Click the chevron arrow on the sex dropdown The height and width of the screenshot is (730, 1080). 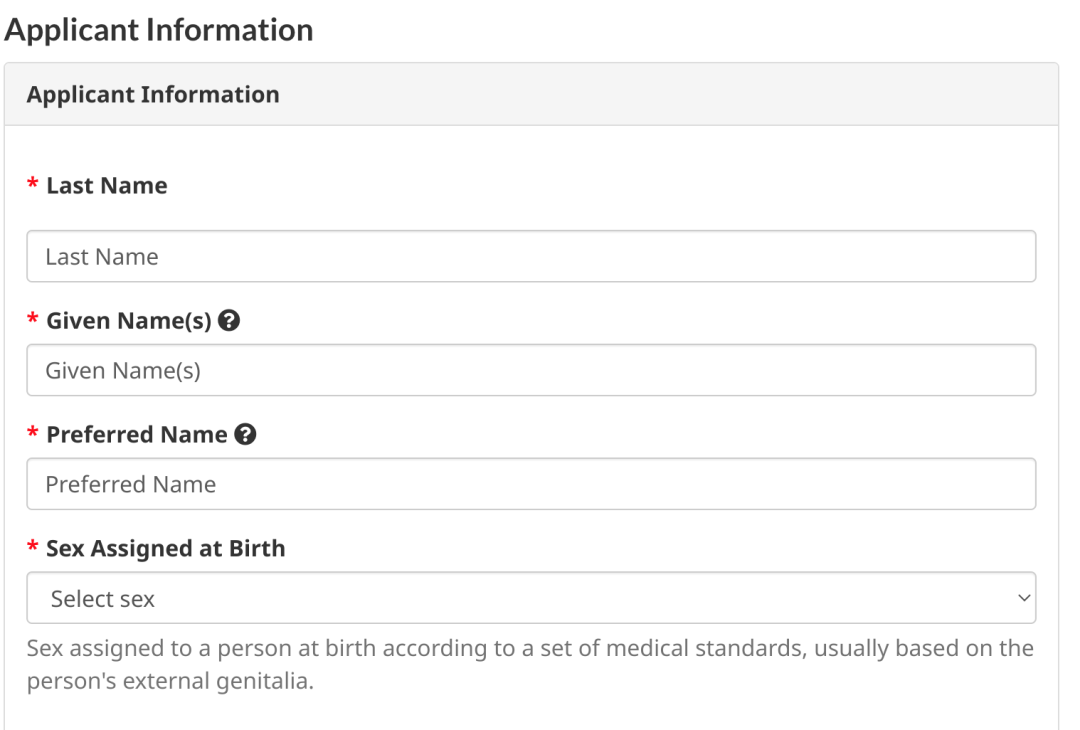1022,598
